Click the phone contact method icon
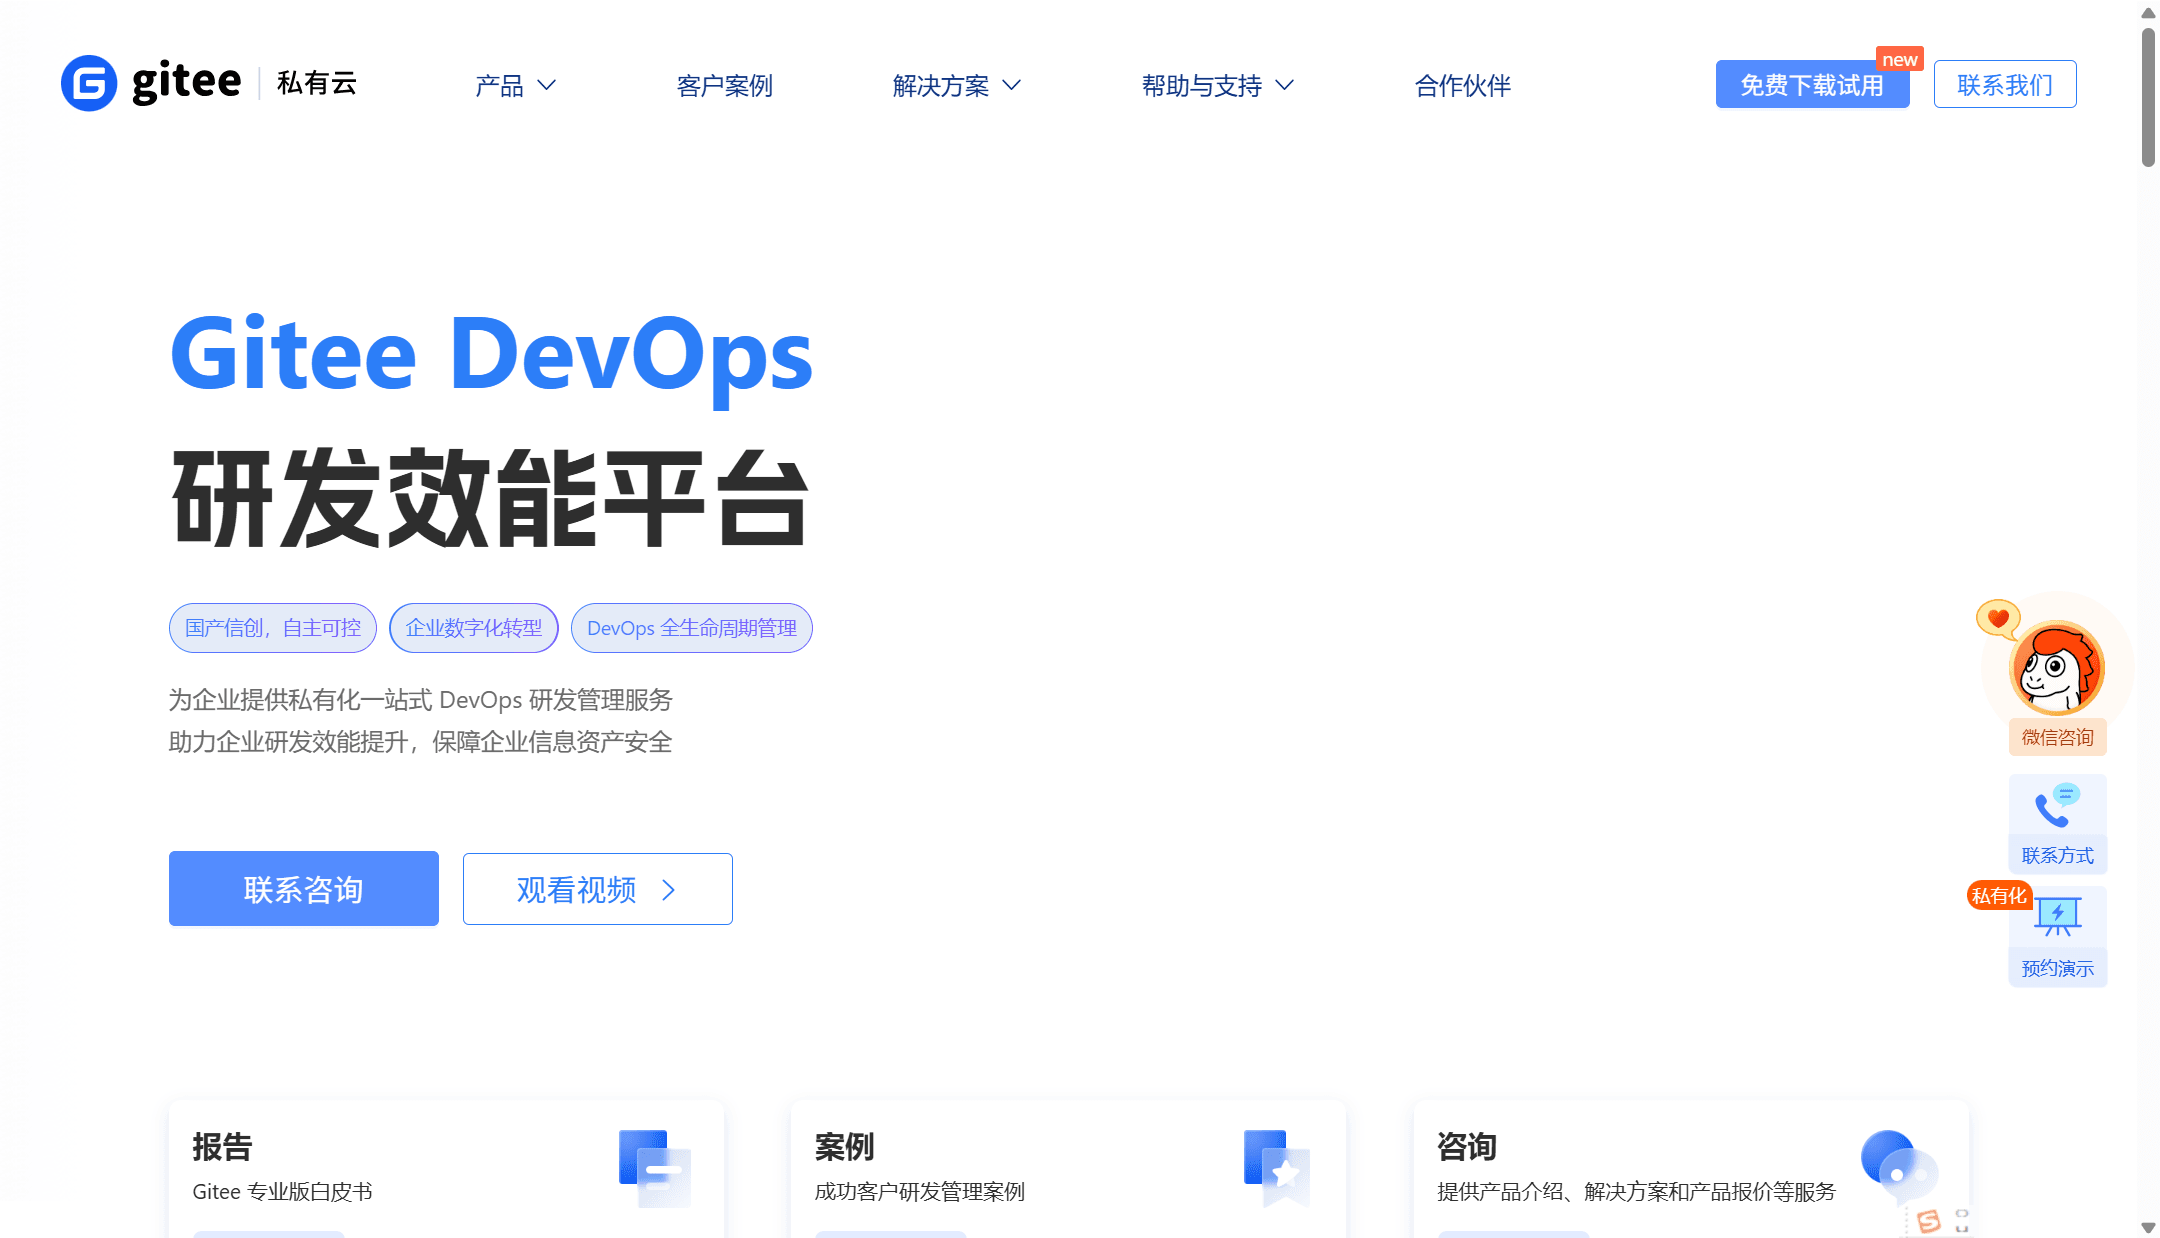This screenshot has height=1238, width=2160. pyautogui.click(x=2057, y=807)
